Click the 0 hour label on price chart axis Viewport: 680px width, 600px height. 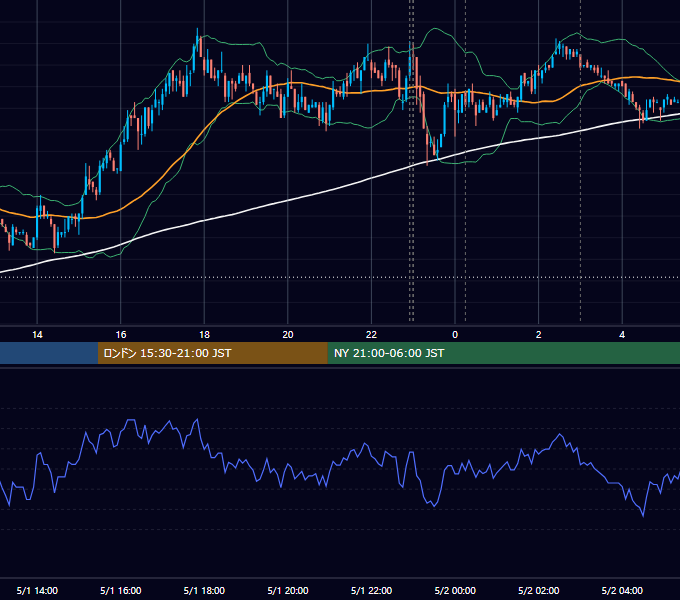point(455,335)
